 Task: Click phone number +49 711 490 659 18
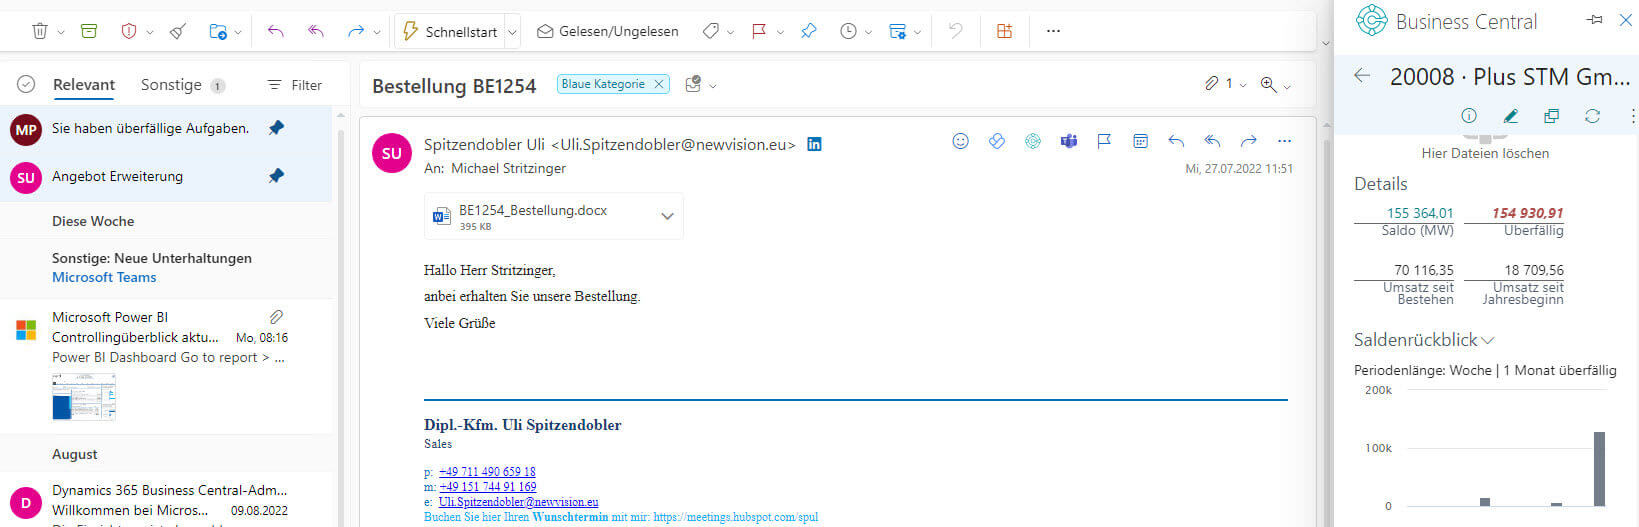487,471
